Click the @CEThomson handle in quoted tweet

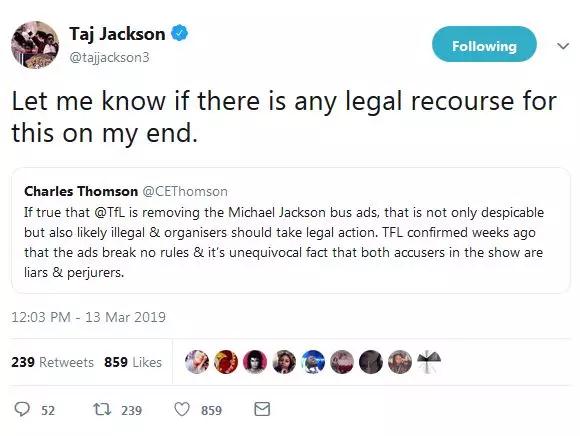(185, 192)
